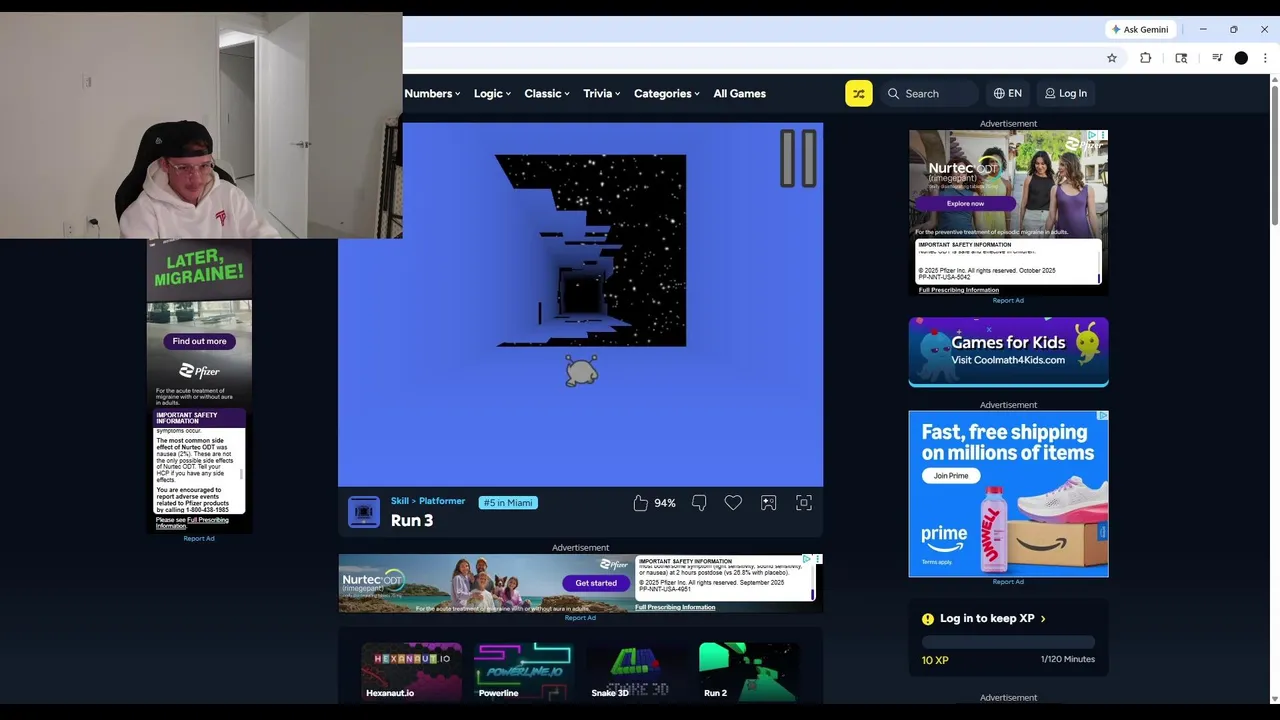This screenshot has width=1280, height=720.
Task: Like Run 3 with thumbs up
Action: point(640,503)
